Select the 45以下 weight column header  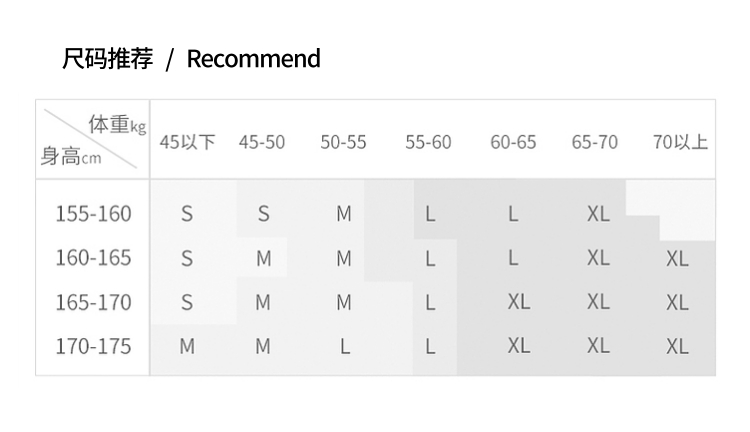click(187, 142)
